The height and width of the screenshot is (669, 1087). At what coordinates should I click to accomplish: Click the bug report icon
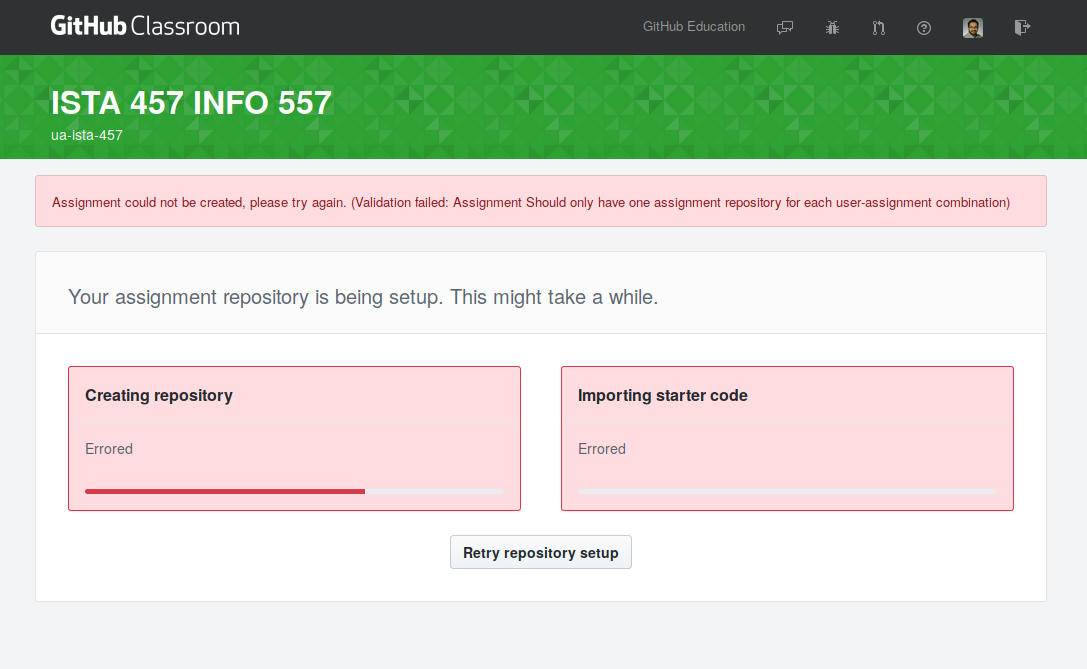tap(831, 27)
